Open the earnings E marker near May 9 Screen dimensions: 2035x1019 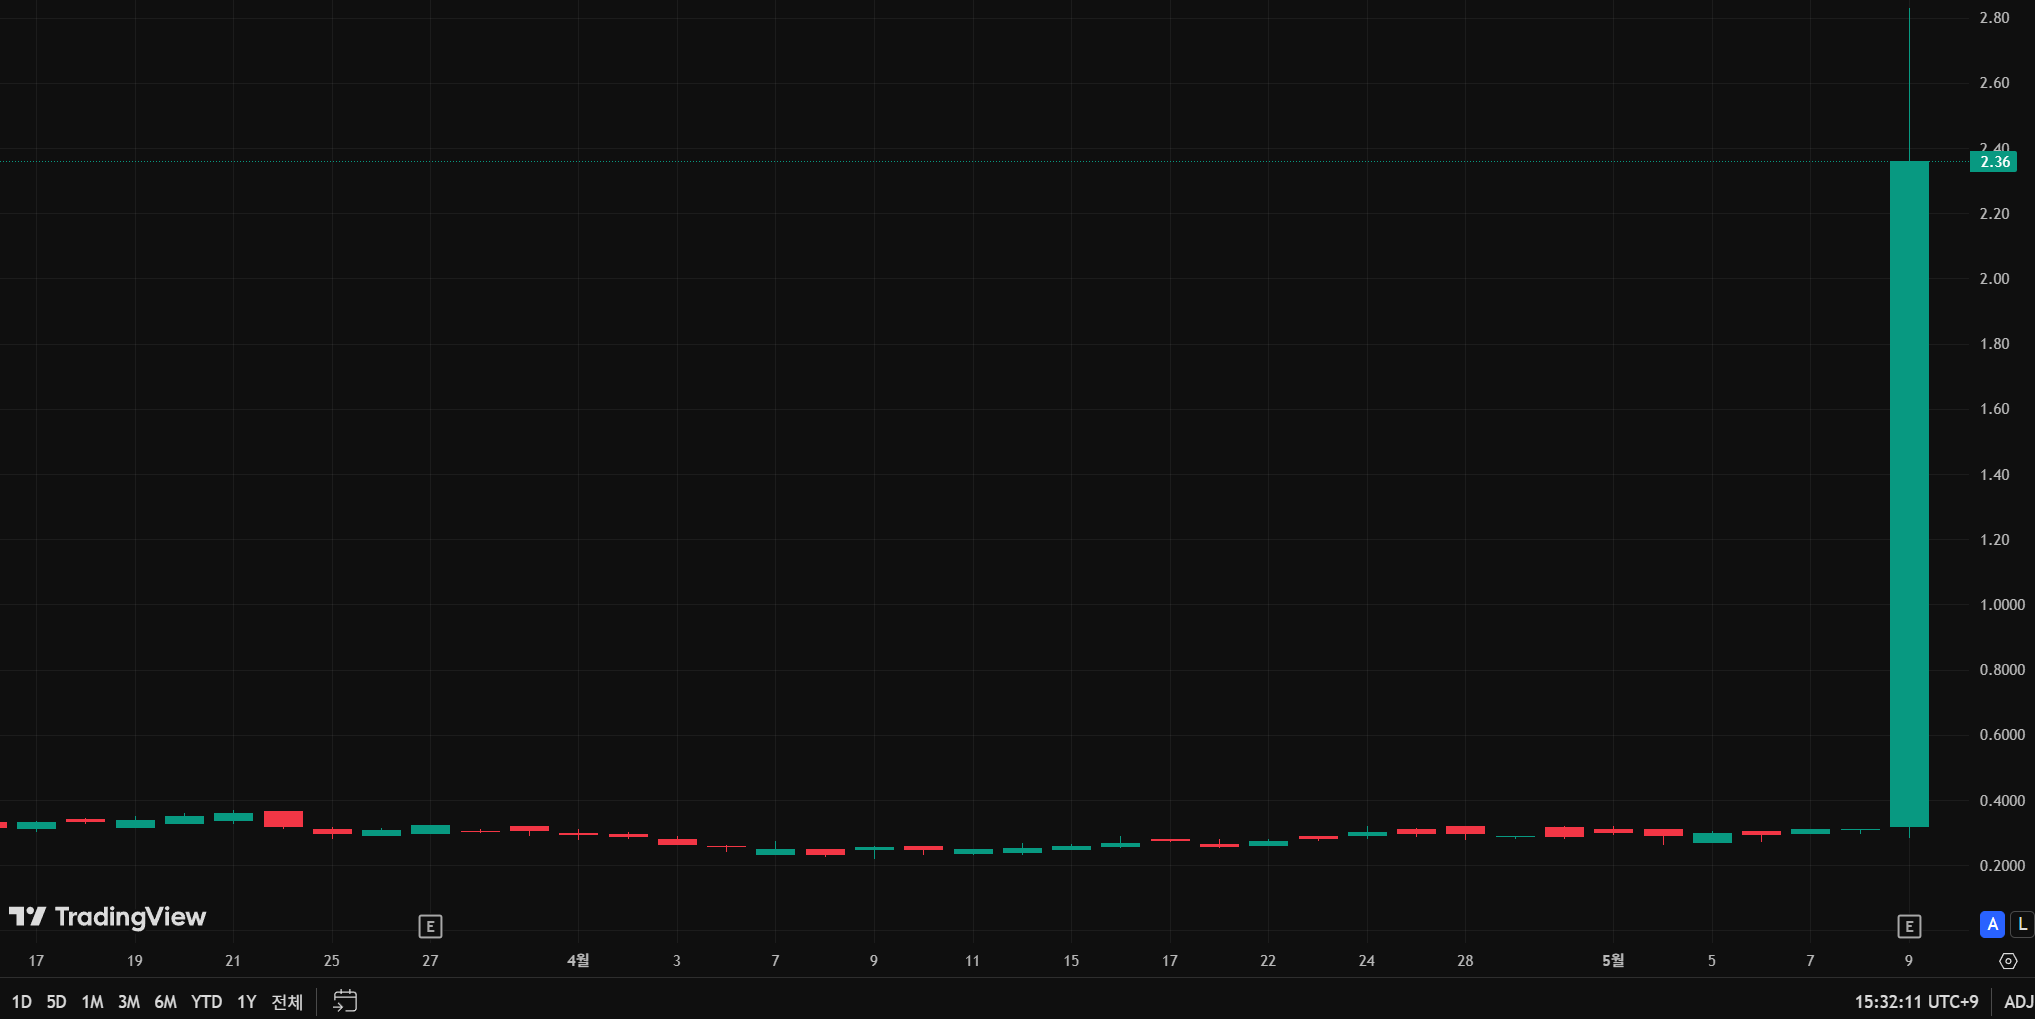[x=1909, y=926]
